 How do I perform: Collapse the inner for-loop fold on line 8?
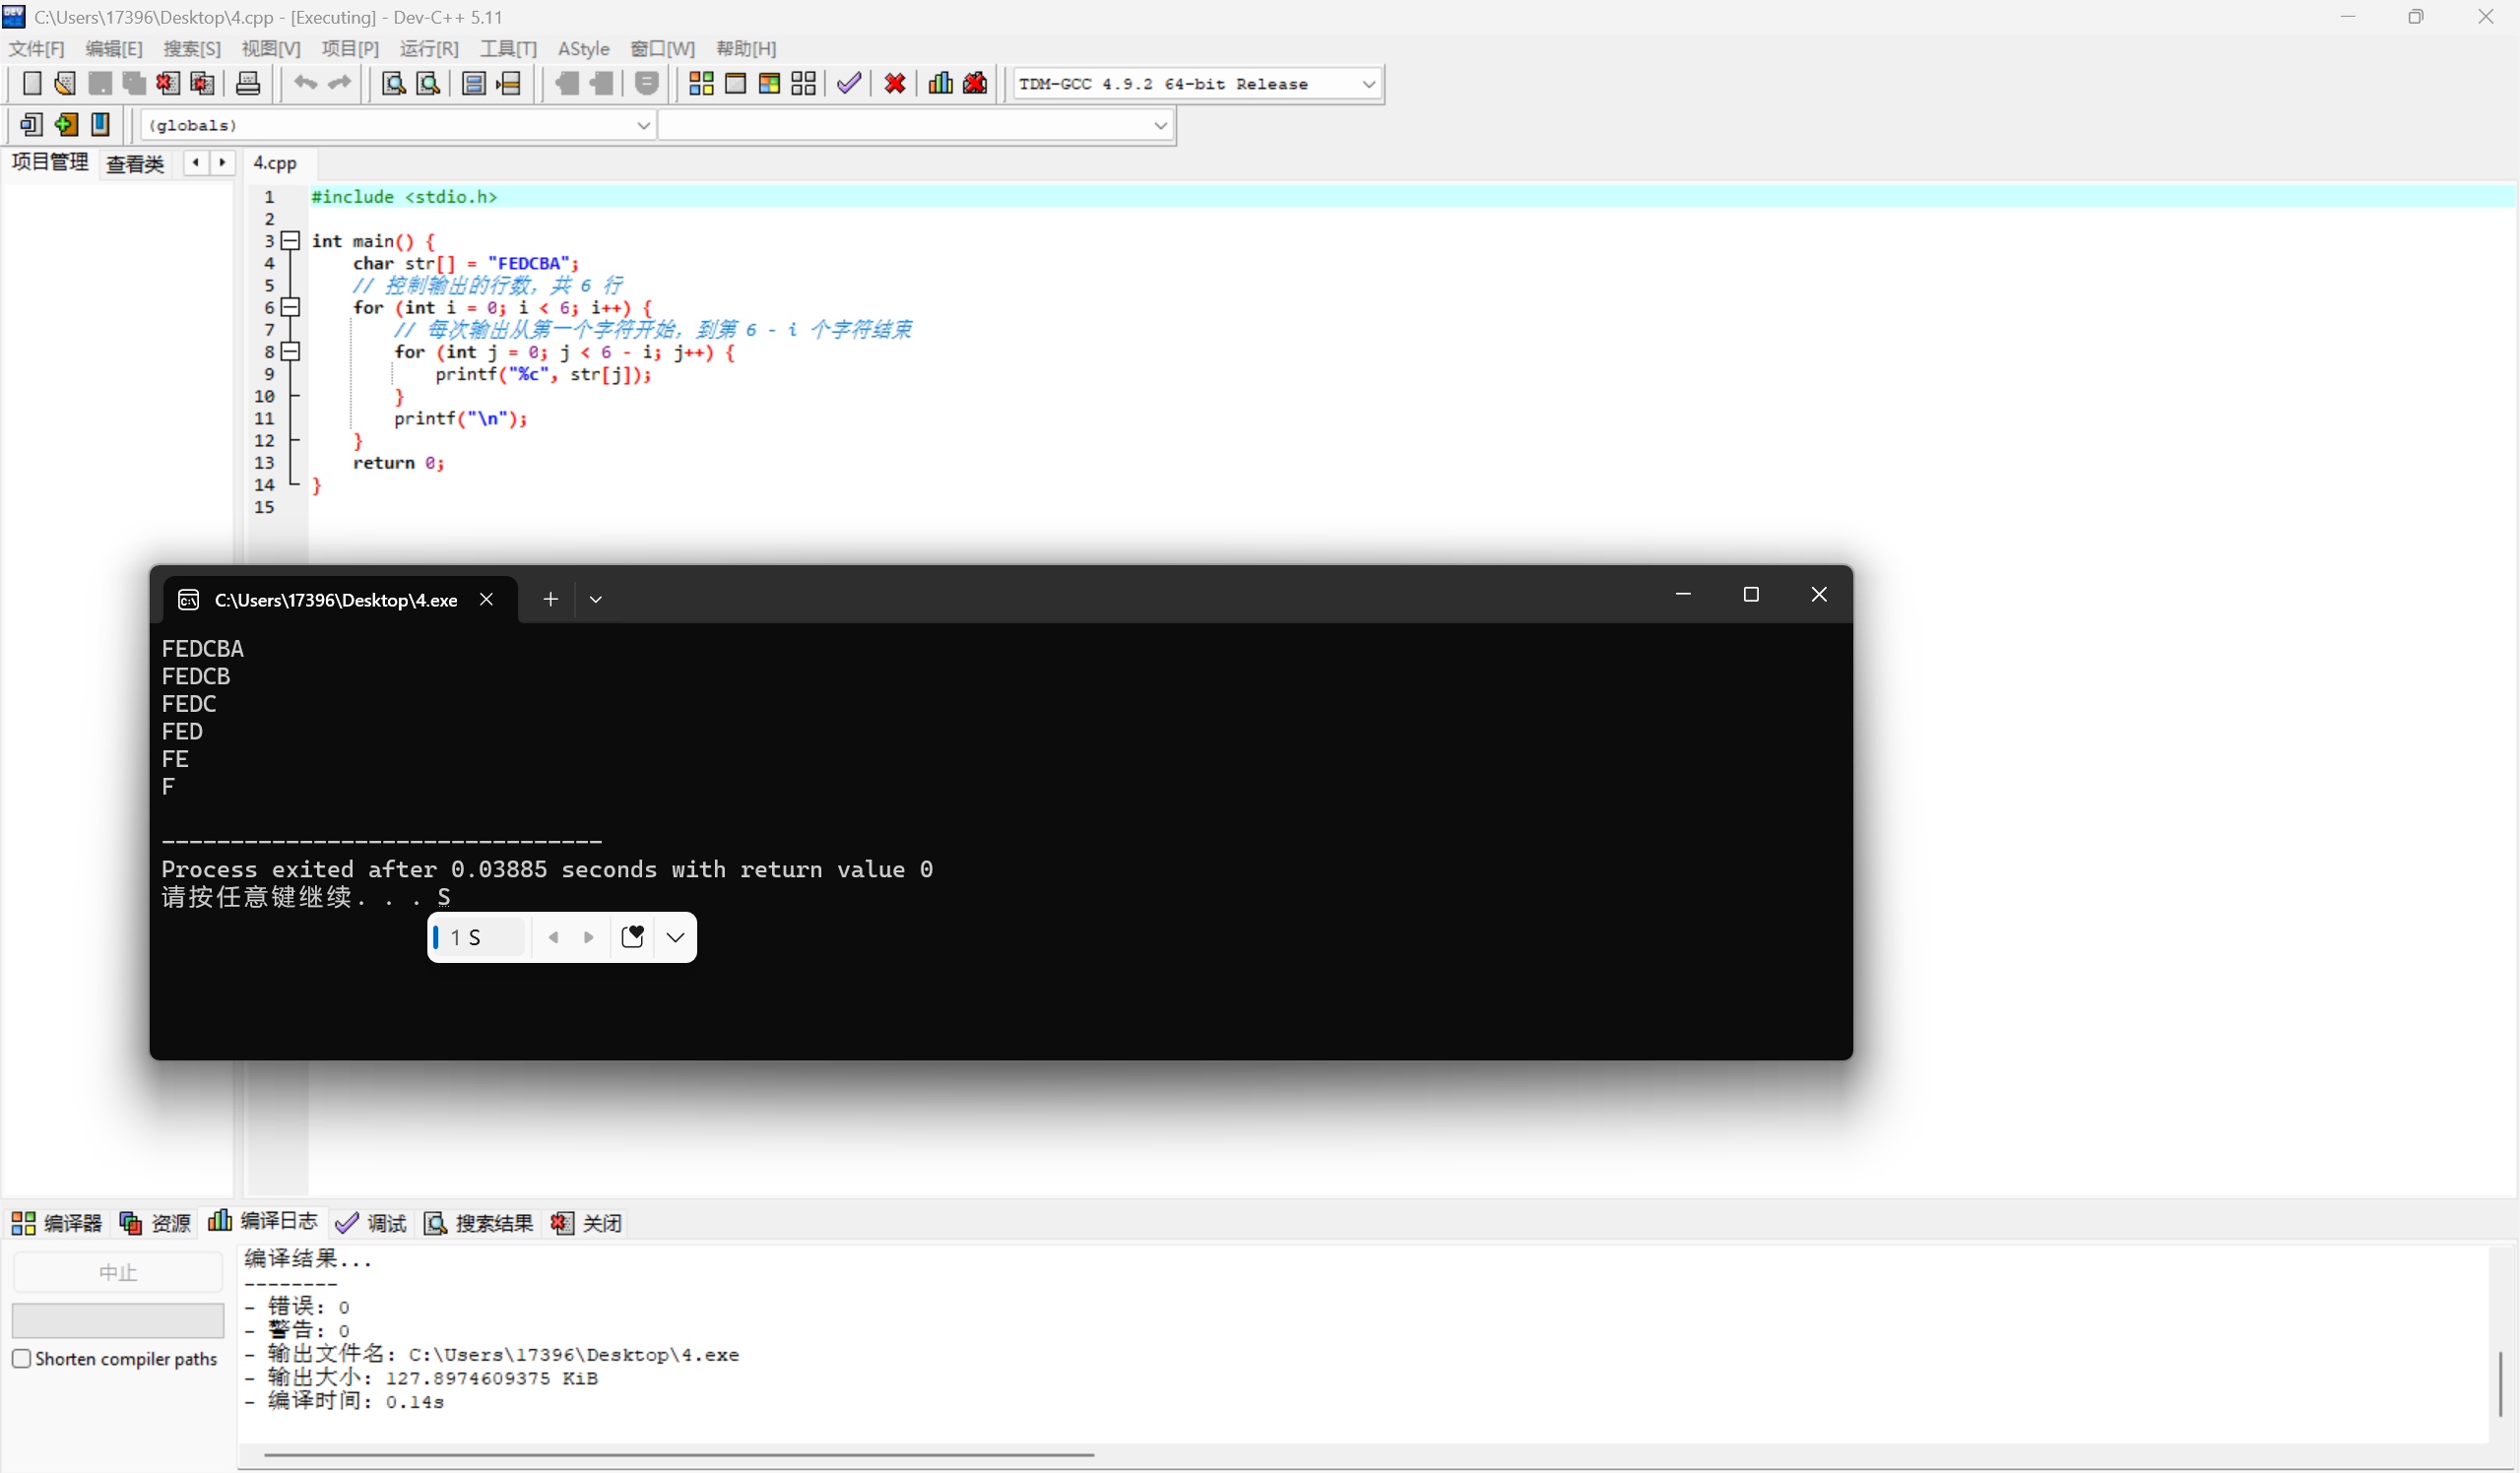290,352
